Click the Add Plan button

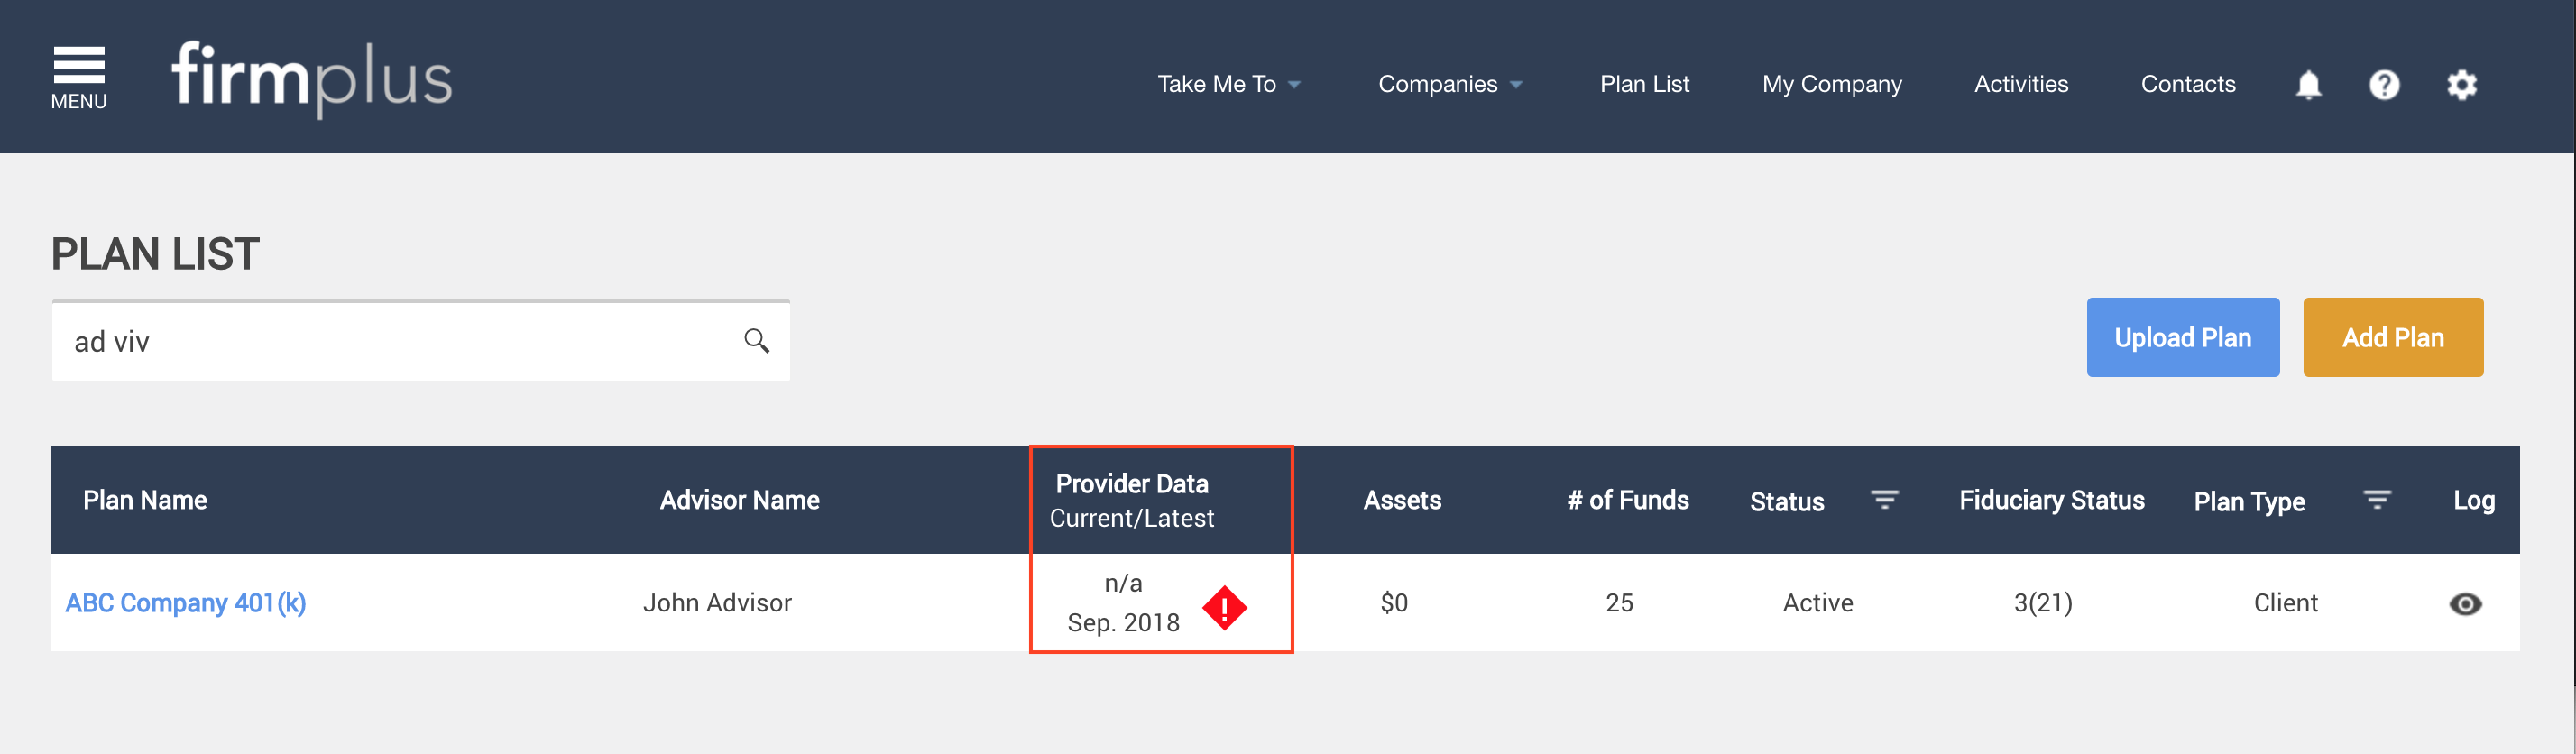click(x=2393, y=337)
